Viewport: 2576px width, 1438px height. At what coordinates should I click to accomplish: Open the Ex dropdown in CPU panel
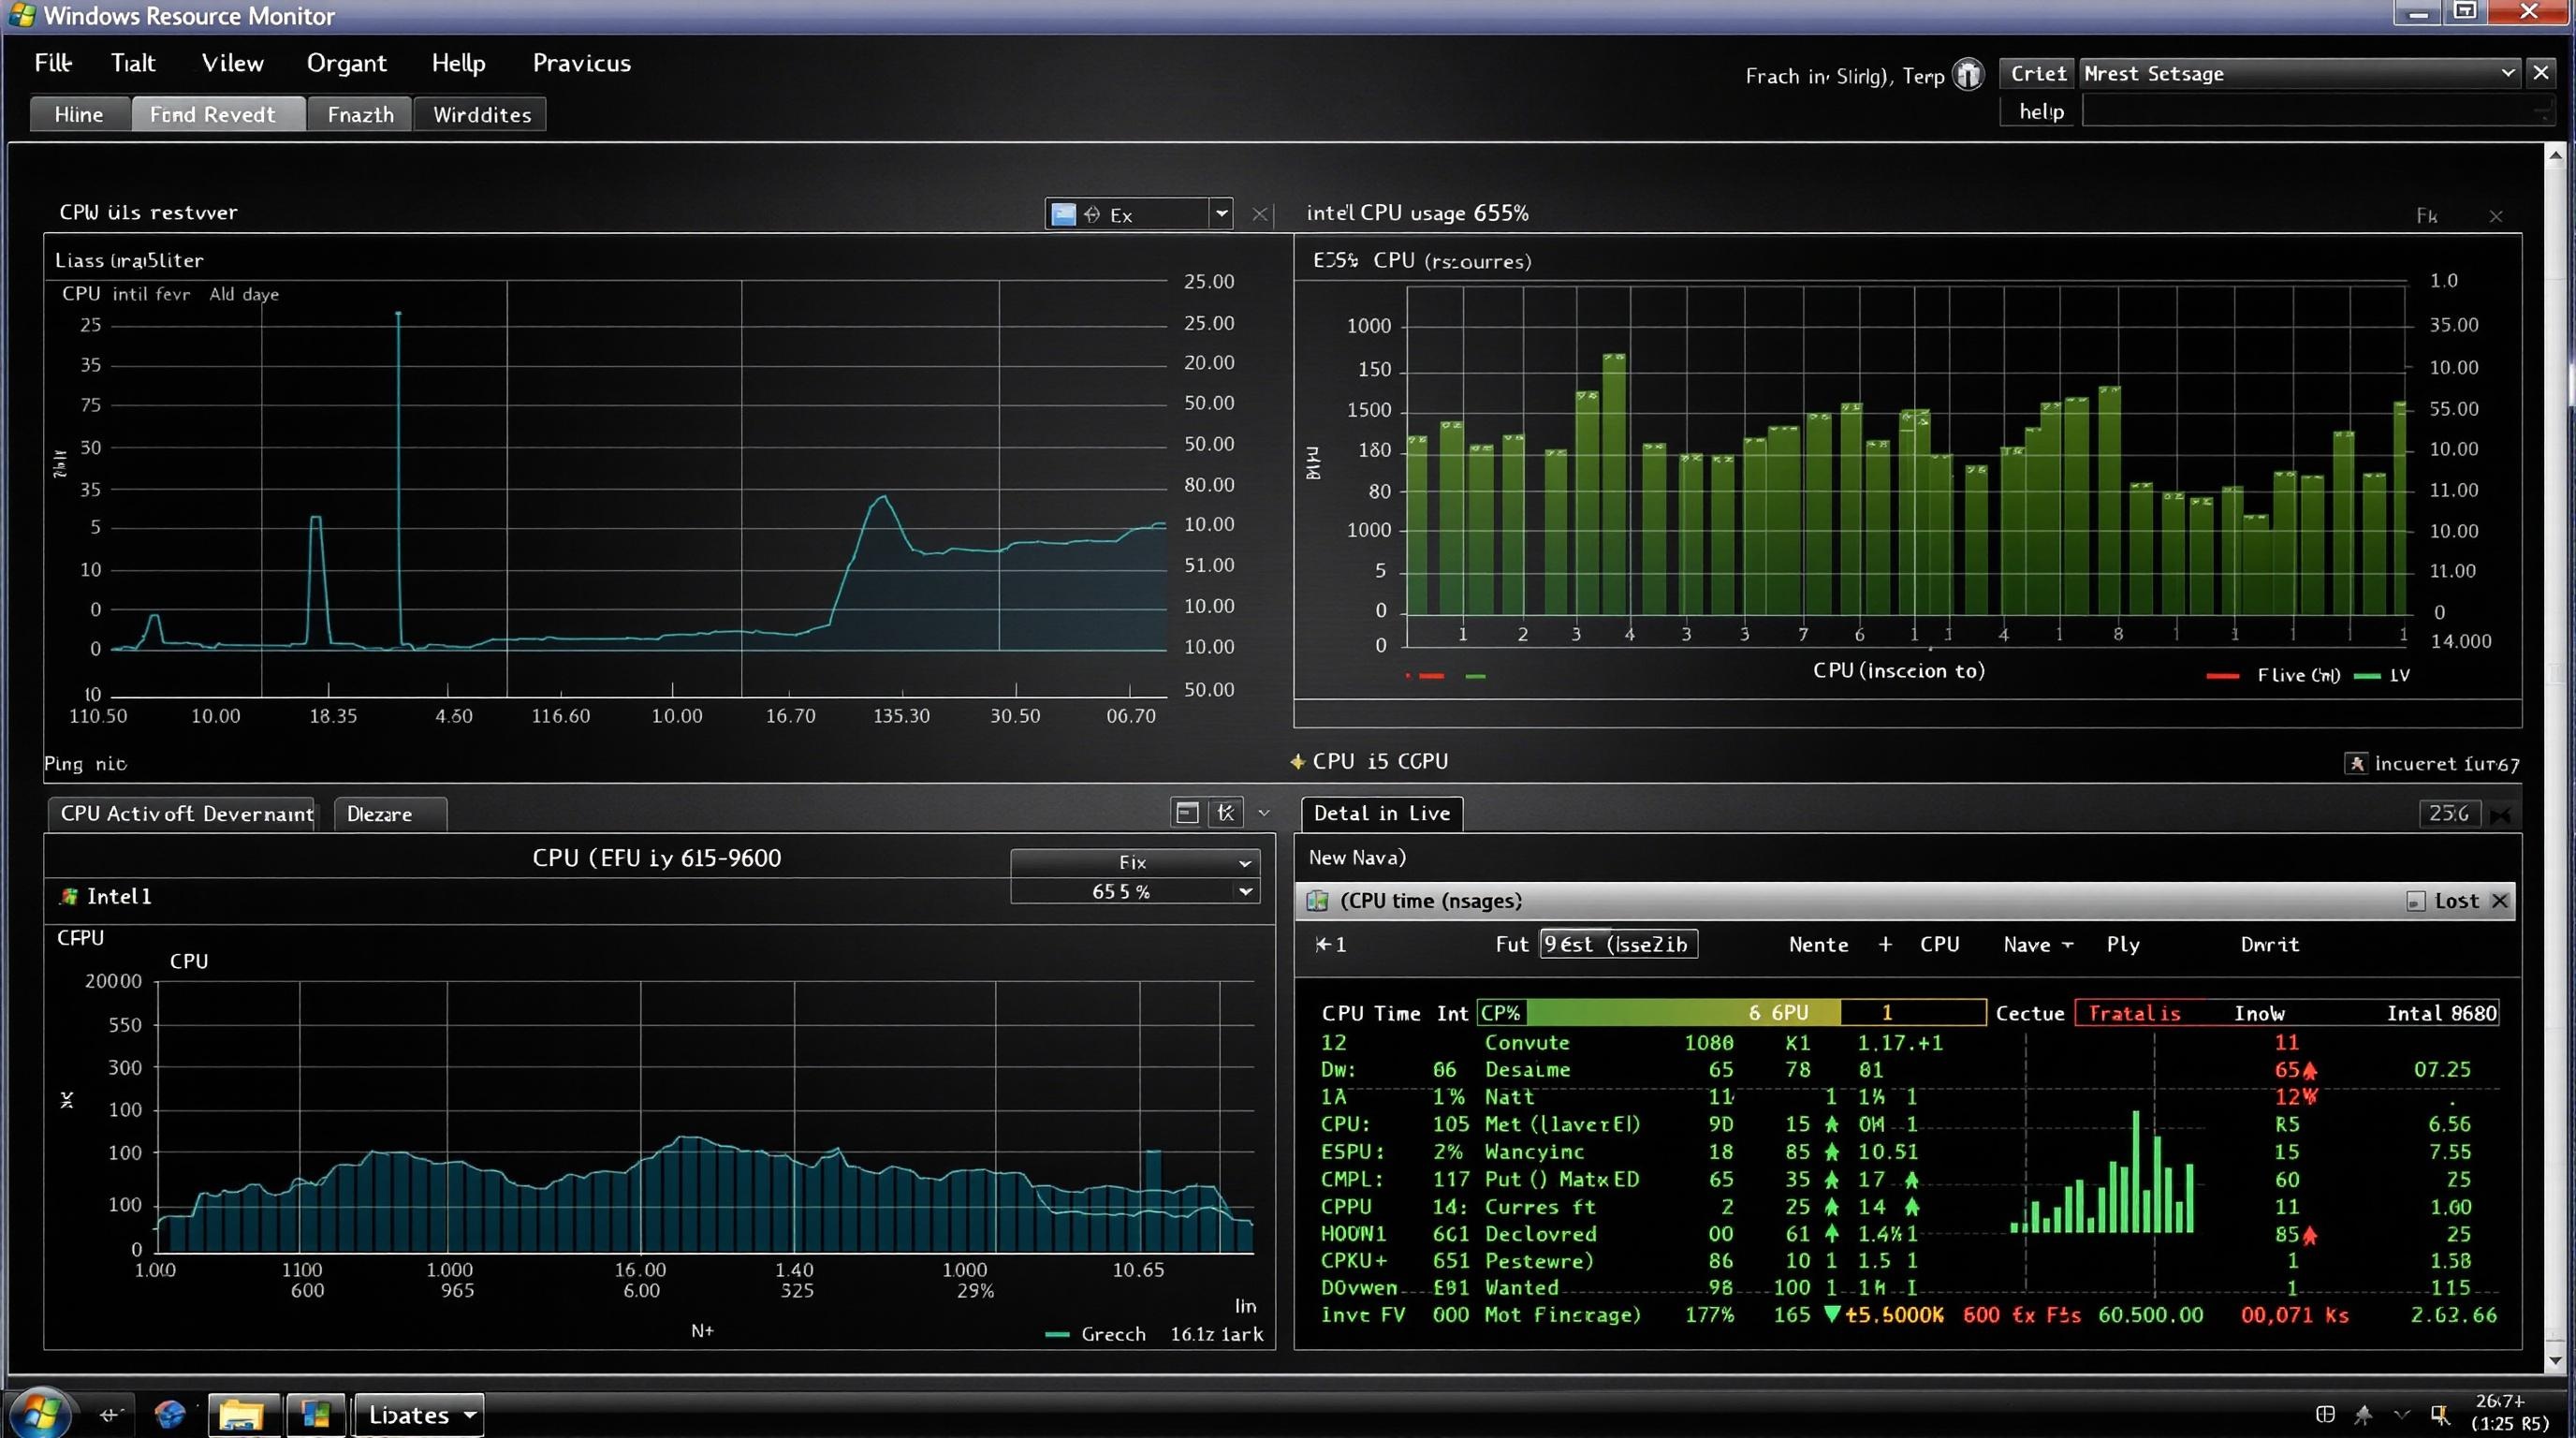point(1220,213)
